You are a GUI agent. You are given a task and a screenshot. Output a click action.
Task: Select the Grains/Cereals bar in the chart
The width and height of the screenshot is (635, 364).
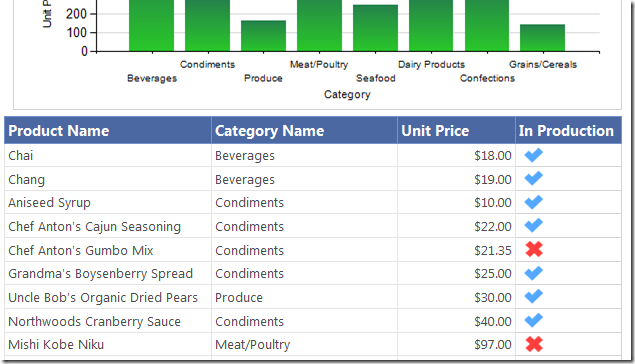pos(542,38)
